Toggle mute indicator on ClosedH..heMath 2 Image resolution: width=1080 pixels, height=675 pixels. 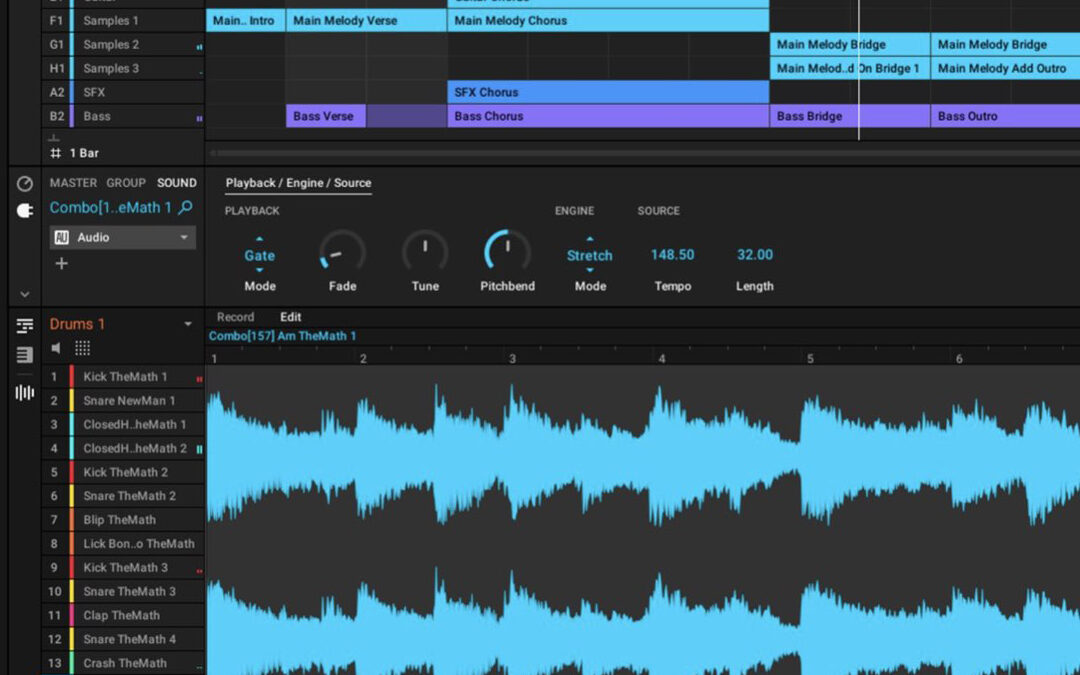point(197,448)
